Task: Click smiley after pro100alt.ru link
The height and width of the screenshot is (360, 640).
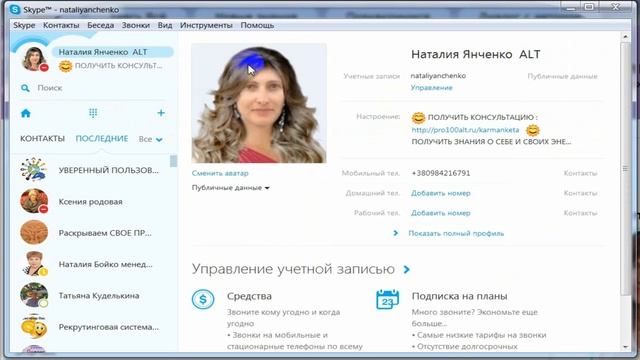Action: pyautogui.click(x=532, y=130)
